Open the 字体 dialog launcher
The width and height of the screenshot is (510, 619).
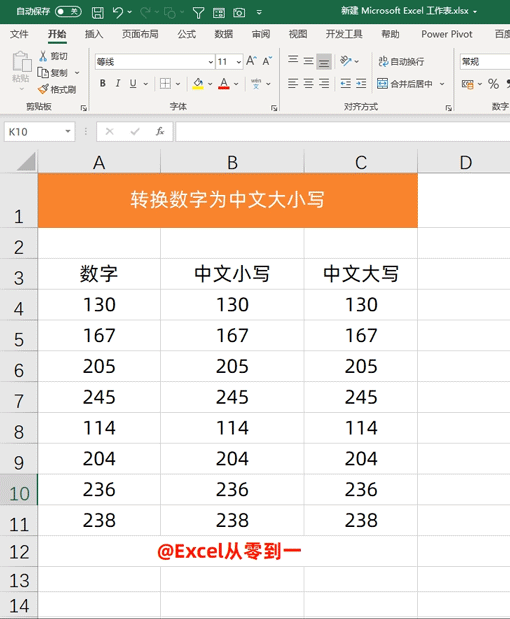pyautogui.click(x=274, y=108)
